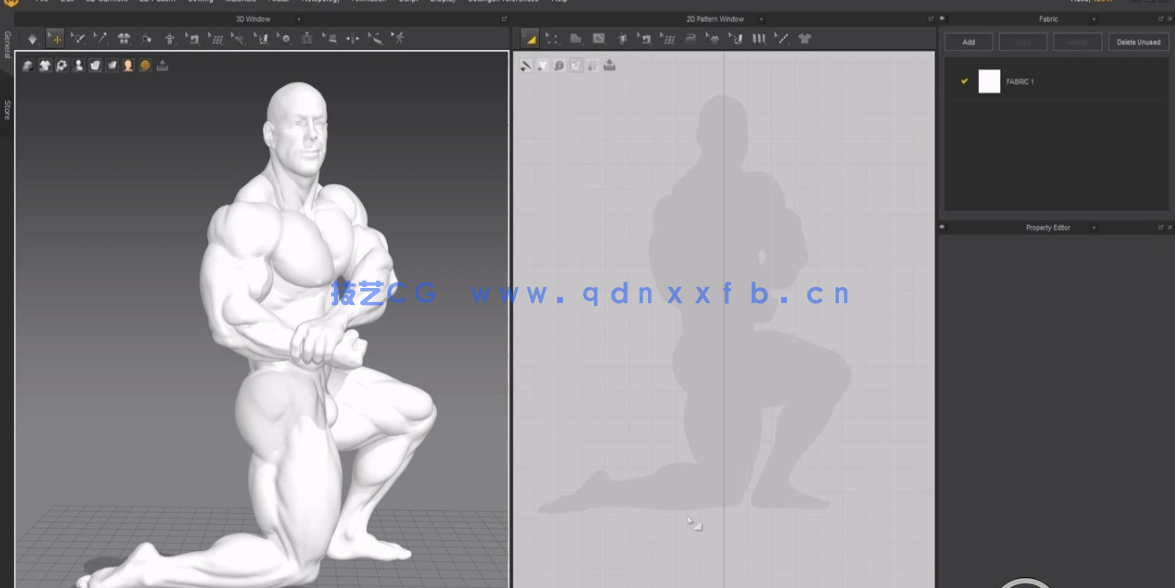Click the Add button in the Fabric panel
Image resolution: width=1175 pixels, height=588 pixels.
click(968, 42)
